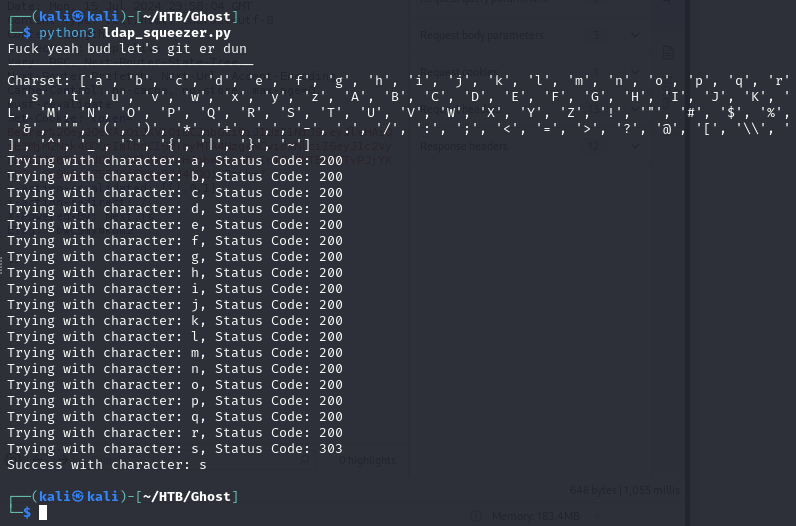Click the 'let's git er dun' banner line
Viewport: 796px width, 526px height.
coord(127,49)
